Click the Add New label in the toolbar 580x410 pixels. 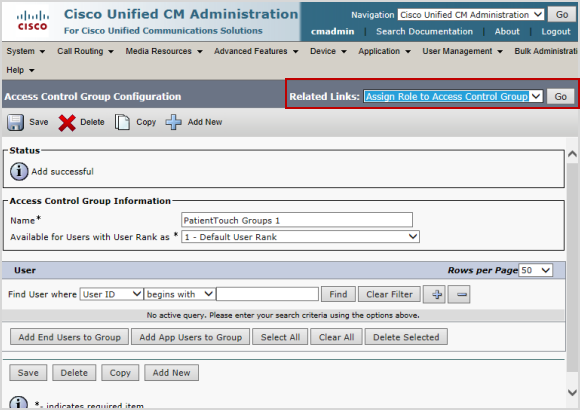click(x=205, y=122)
